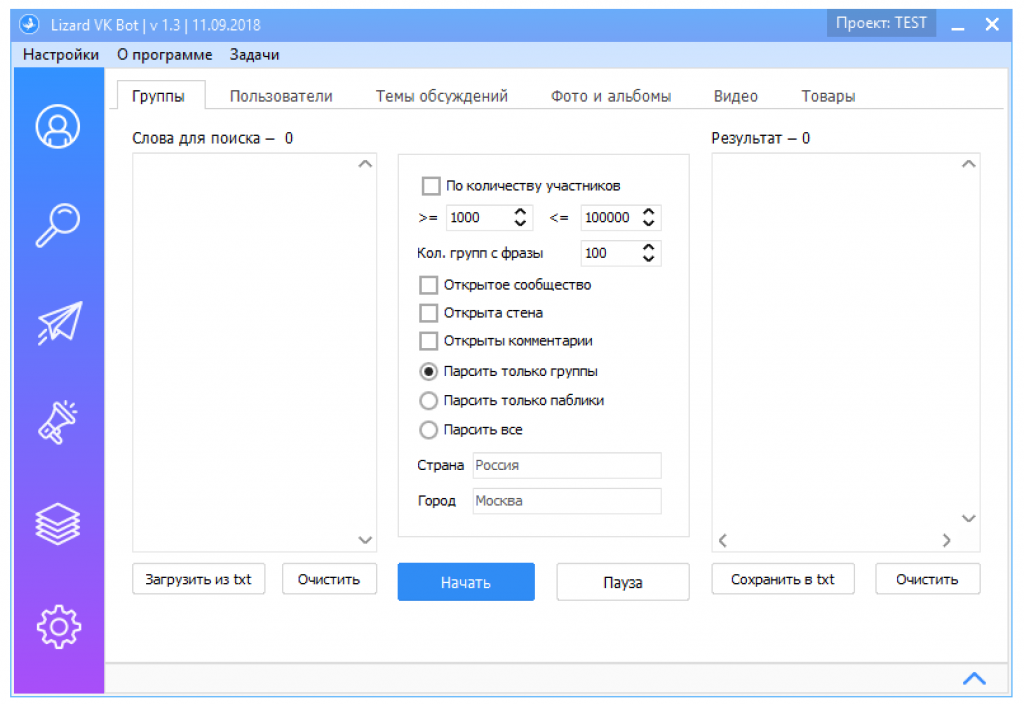
Task: Open the stacked layers sidebar section
Action: pos(58,524)
